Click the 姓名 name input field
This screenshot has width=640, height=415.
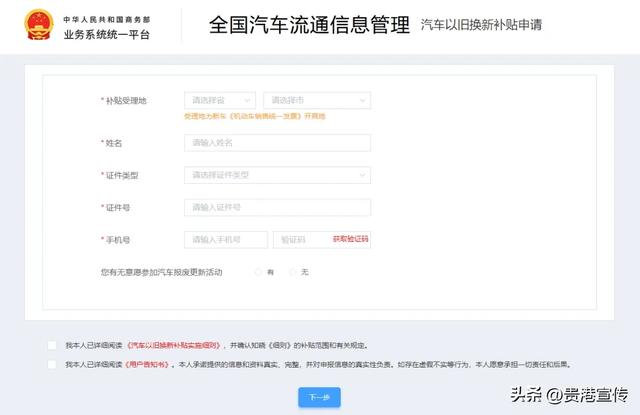tap(278, 143)
